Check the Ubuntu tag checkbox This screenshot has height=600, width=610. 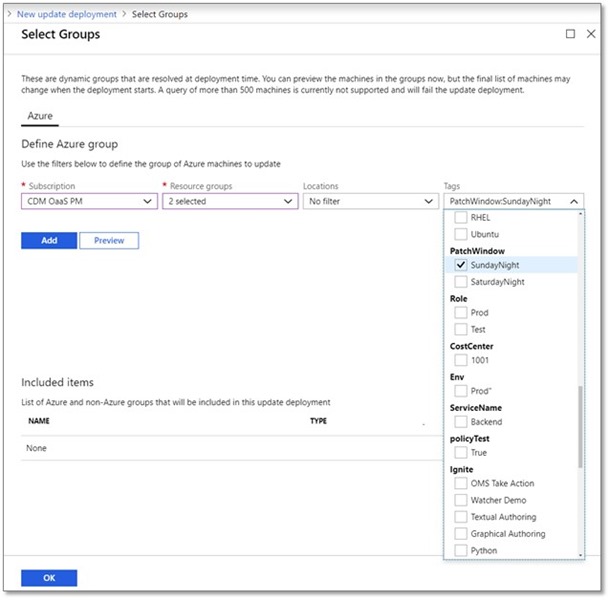(461, 234)
